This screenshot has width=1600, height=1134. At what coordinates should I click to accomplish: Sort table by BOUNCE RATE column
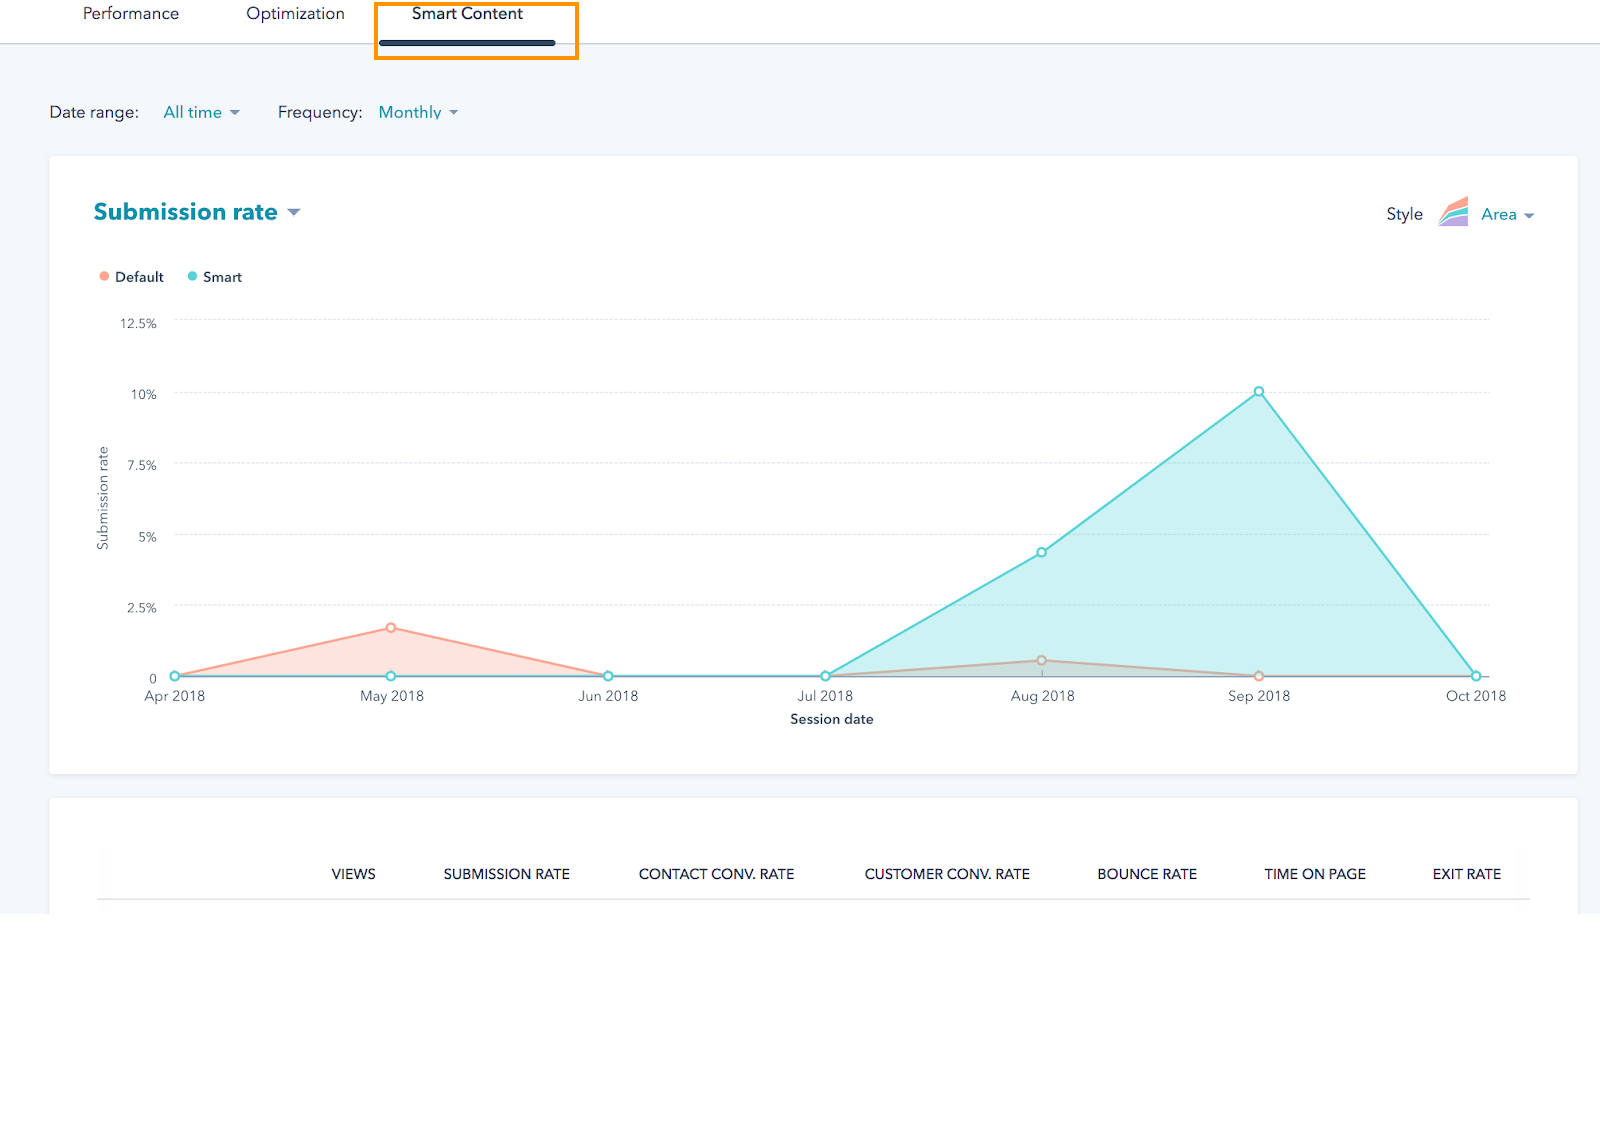click(1147, 874)
